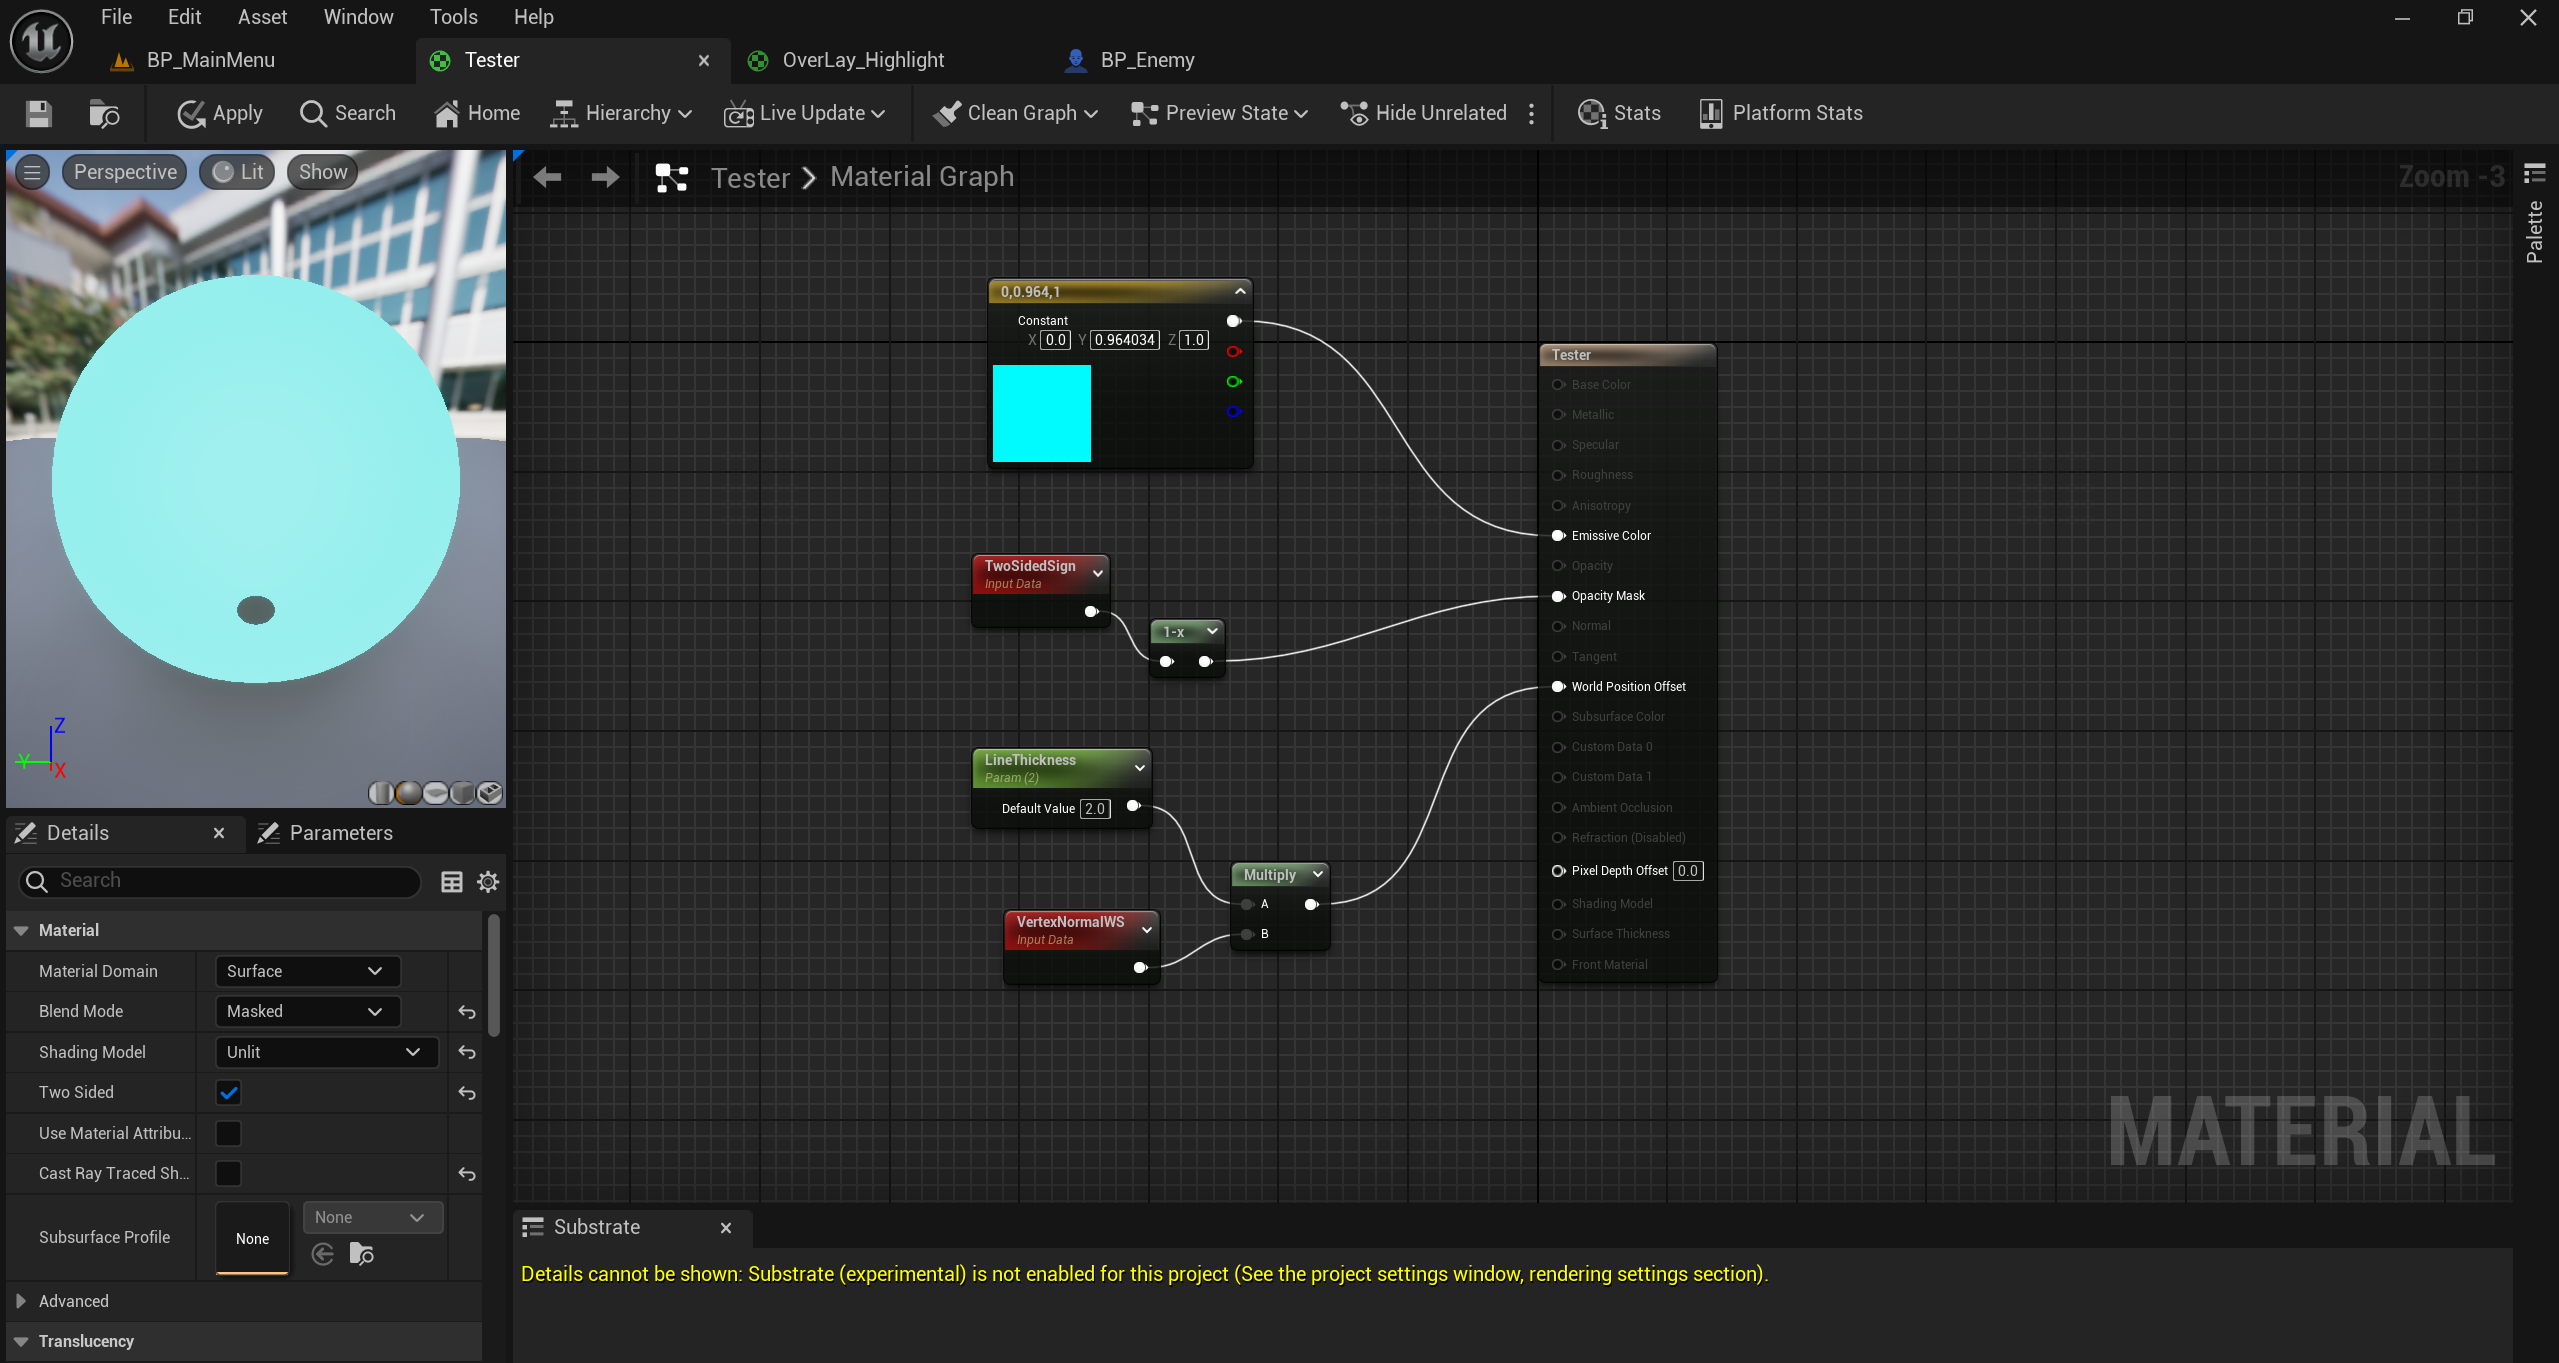Image resolution: width=2559 pixels, height=1363 pixels.
Task: Open the viewport options hamburger menu
Action: [32, 172]
